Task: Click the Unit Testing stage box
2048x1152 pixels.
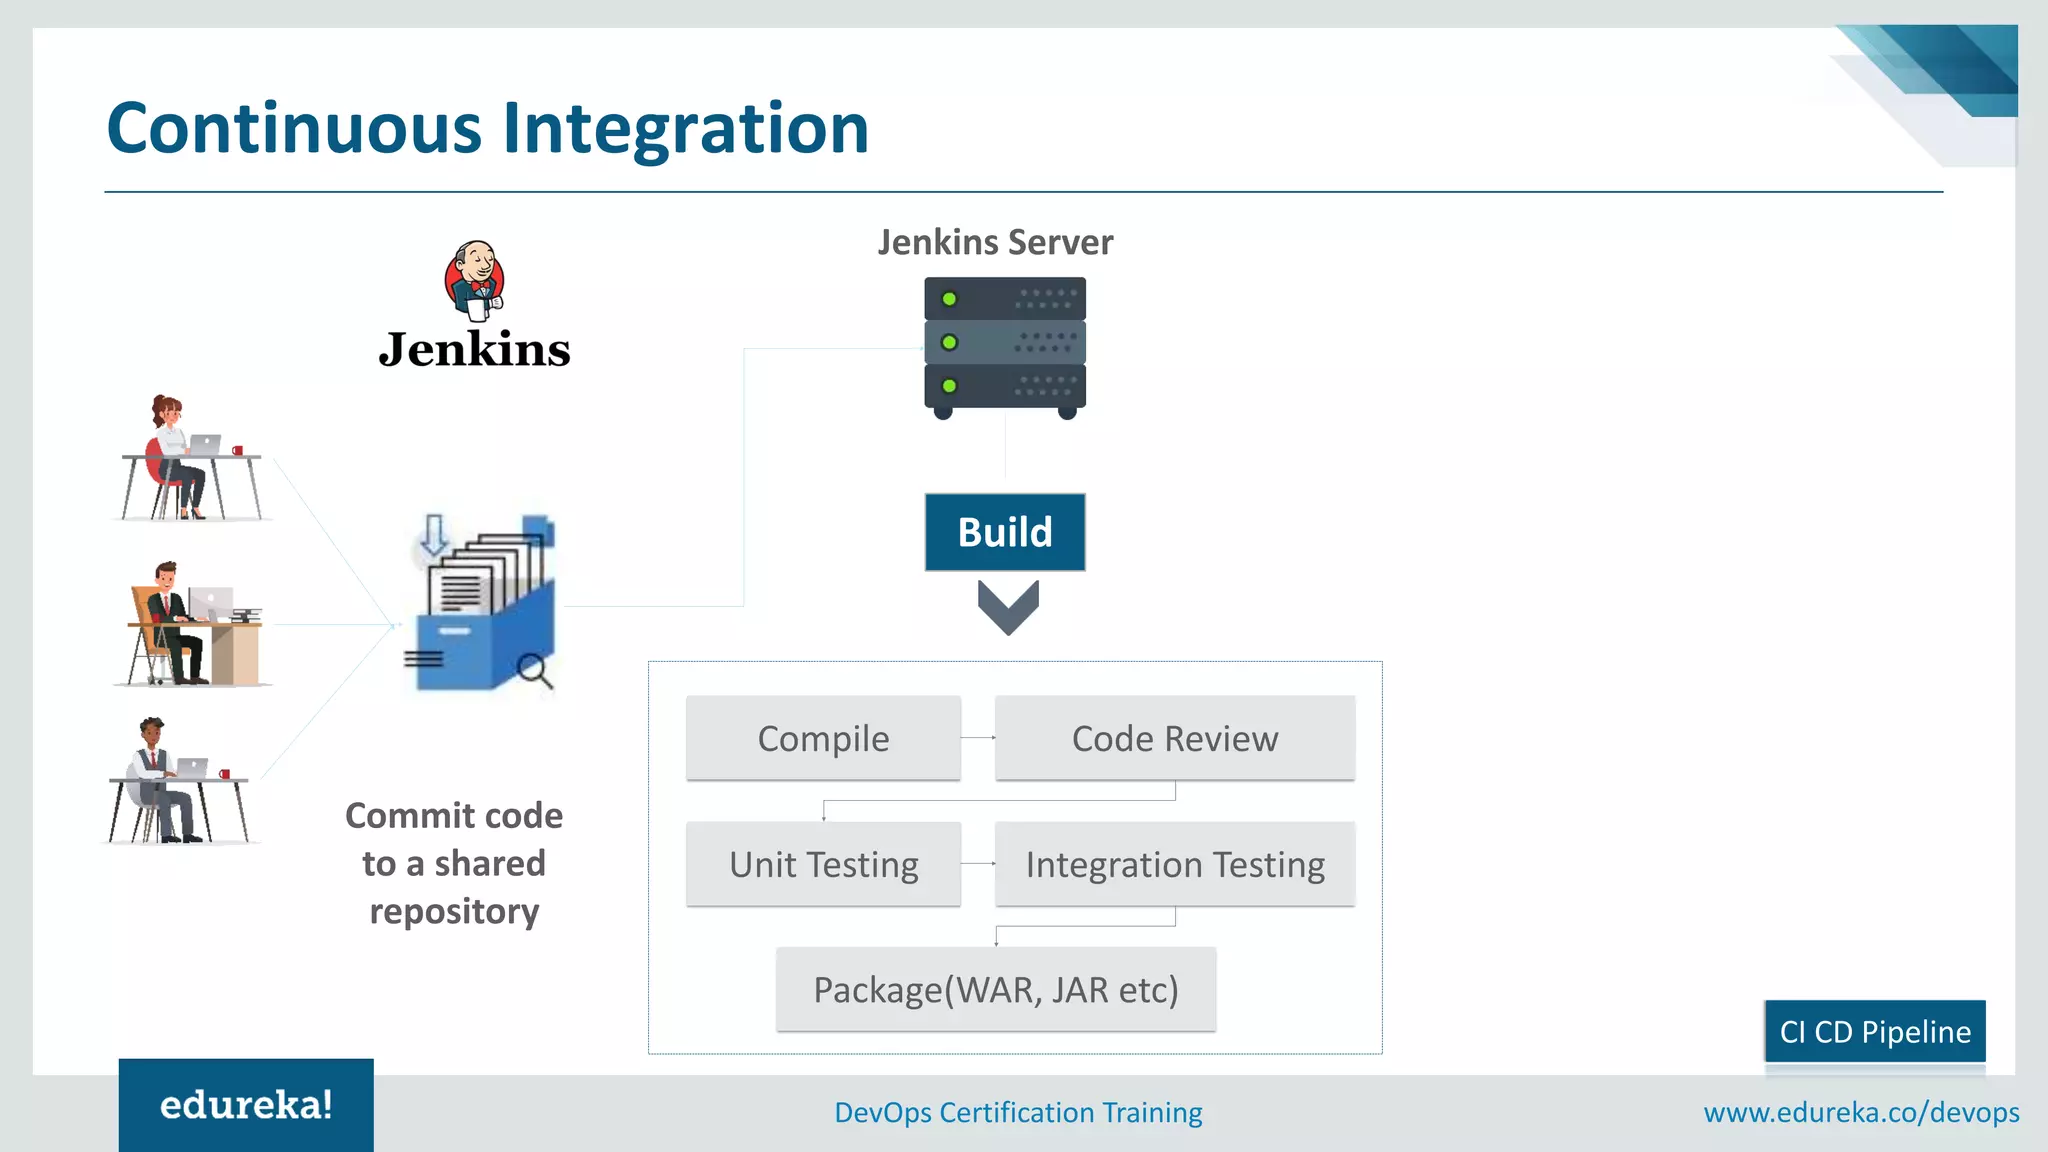Action: click(x=823, y=864)
